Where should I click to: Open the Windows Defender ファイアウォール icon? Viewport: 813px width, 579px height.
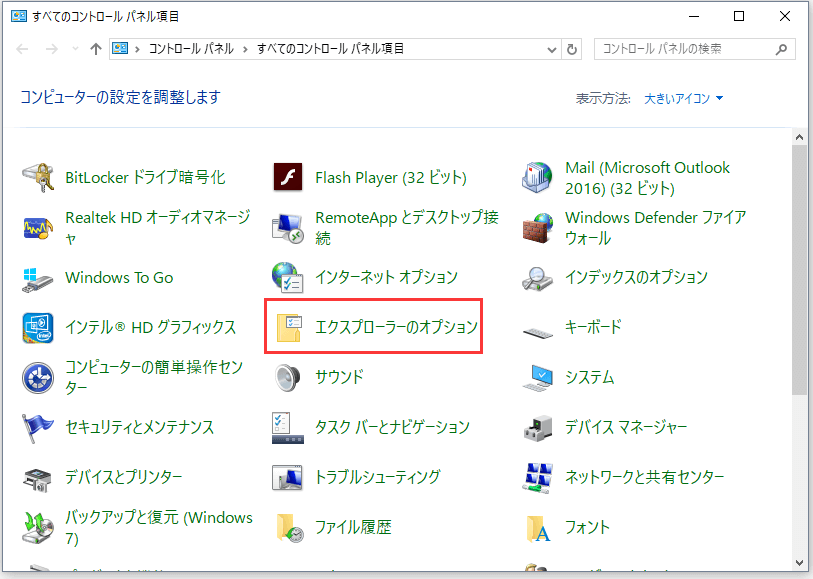click(538, 228)
